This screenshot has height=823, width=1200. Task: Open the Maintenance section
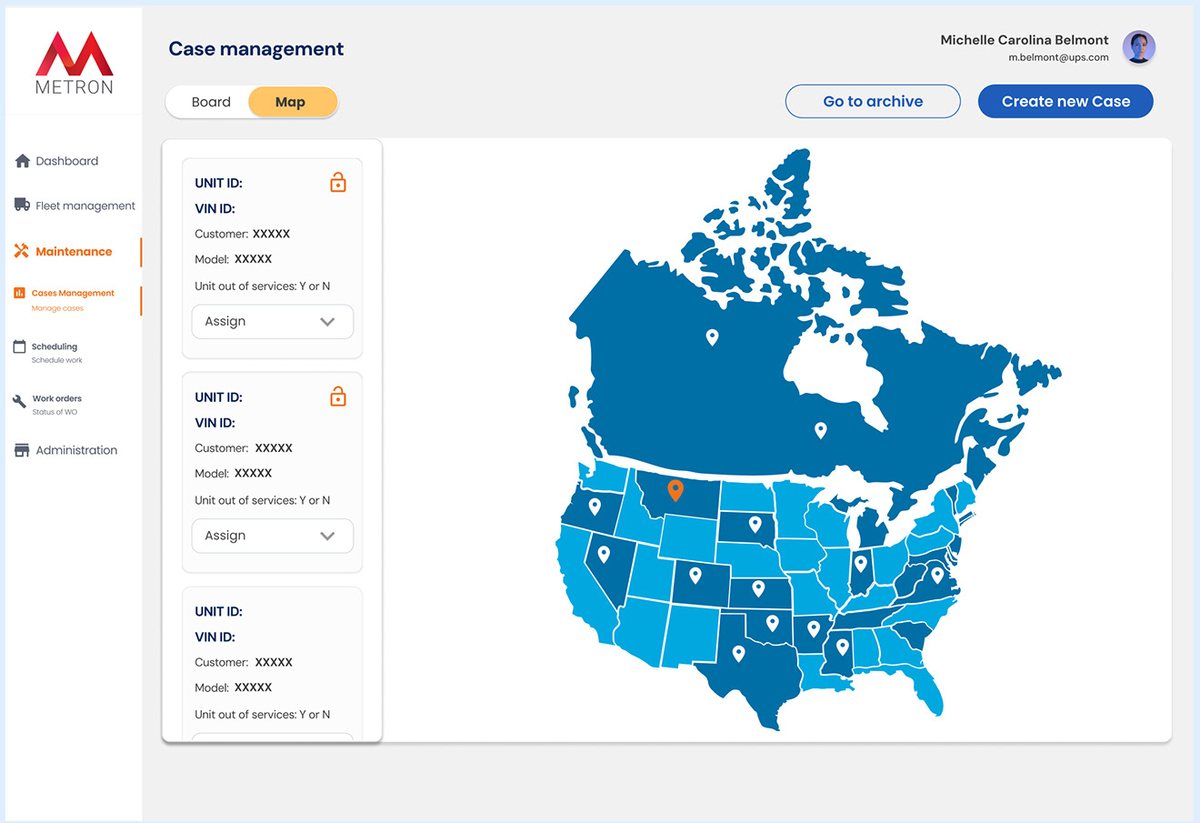pyautogui.click(x=73, y=251)
